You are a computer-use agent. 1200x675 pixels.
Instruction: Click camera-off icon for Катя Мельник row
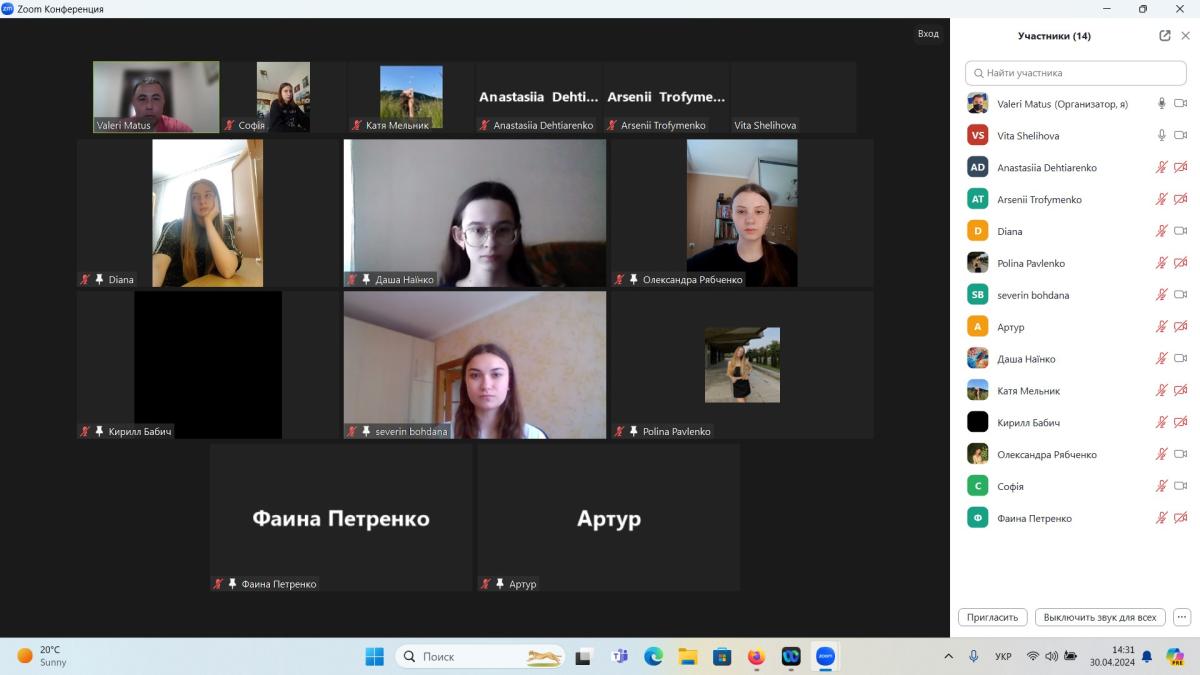tap(1180, 391)
